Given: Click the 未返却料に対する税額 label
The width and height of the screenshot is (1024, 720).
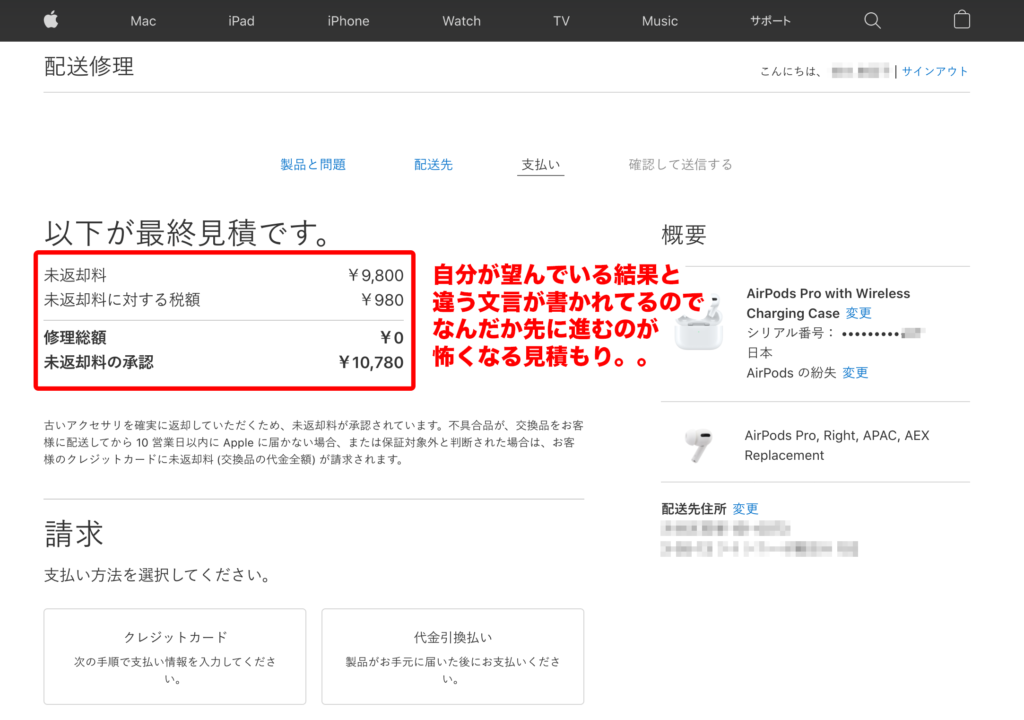Looking at the screenshot, I should point(122,300).
